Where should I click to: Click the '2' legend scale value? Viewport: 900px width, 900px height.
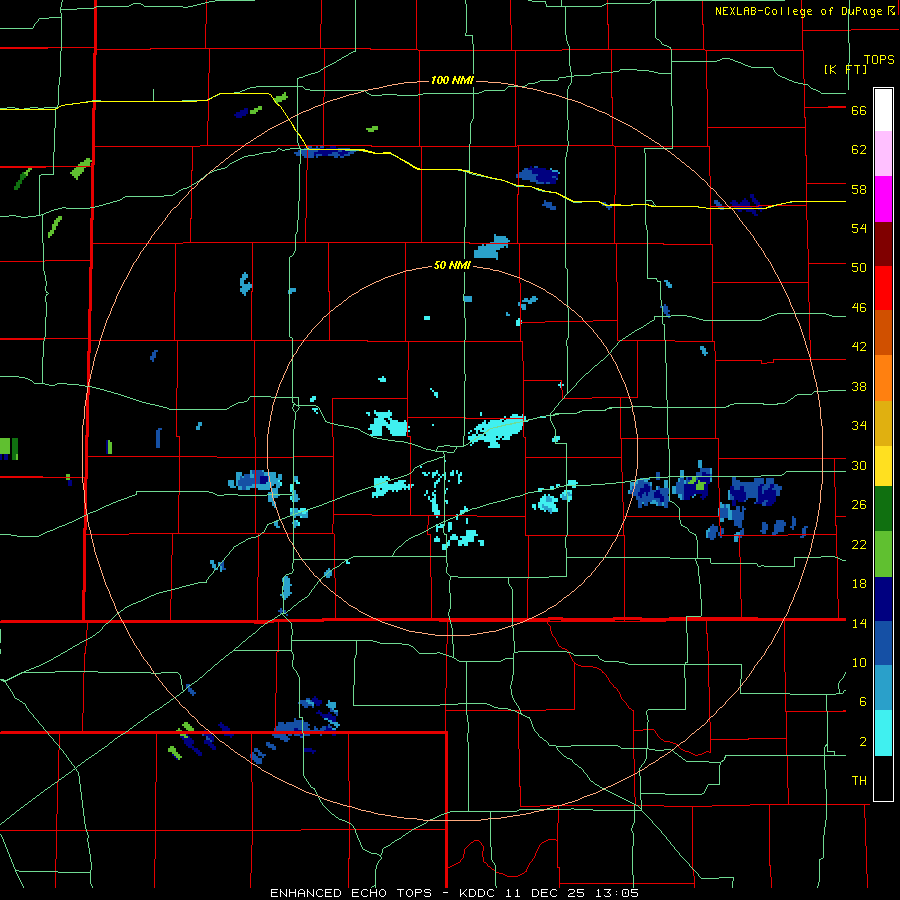pyautogui.click(x=863, y=741)
